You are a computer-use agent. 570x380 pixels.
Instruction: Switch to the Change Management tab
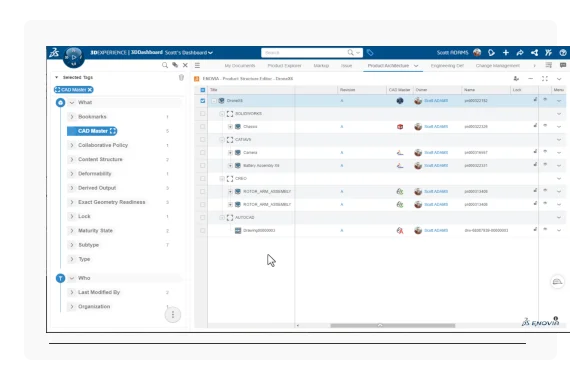point(497,66)
